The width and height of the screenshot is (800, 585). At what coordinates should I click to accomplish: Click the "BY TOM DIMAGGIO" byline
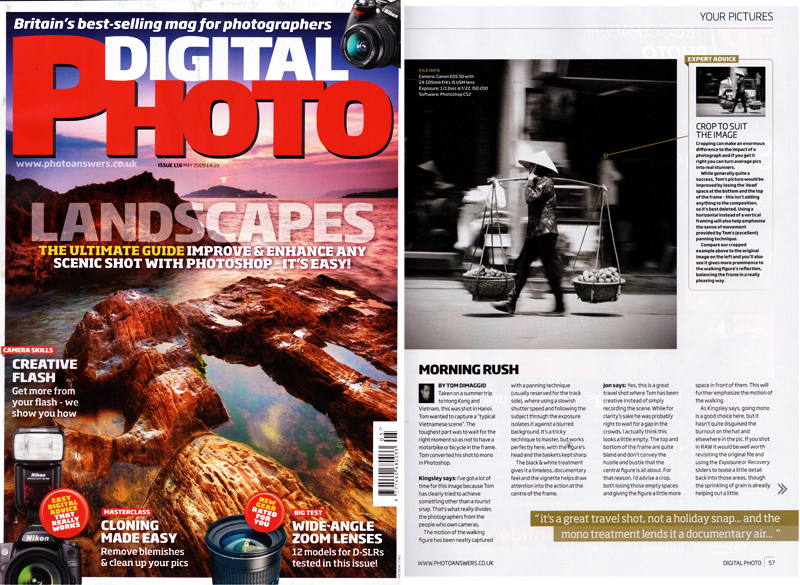pos(462,386)
